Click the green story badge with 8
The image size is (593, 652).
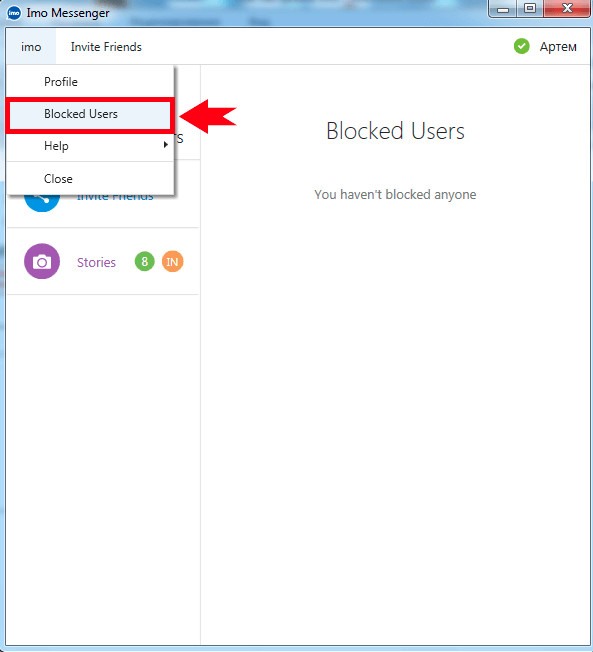click(145, 262)
